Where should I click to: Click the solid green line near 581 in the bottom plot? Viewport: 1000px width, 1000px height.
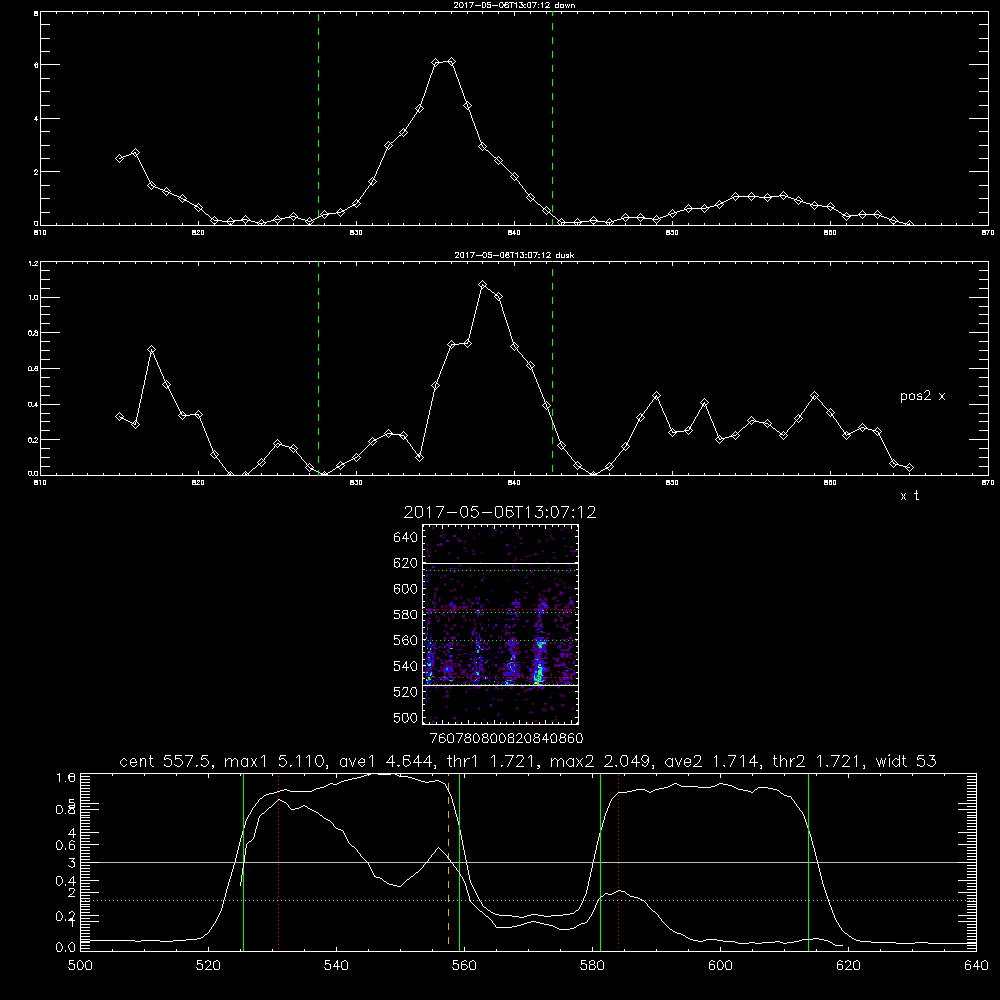[x=600, y=861]
